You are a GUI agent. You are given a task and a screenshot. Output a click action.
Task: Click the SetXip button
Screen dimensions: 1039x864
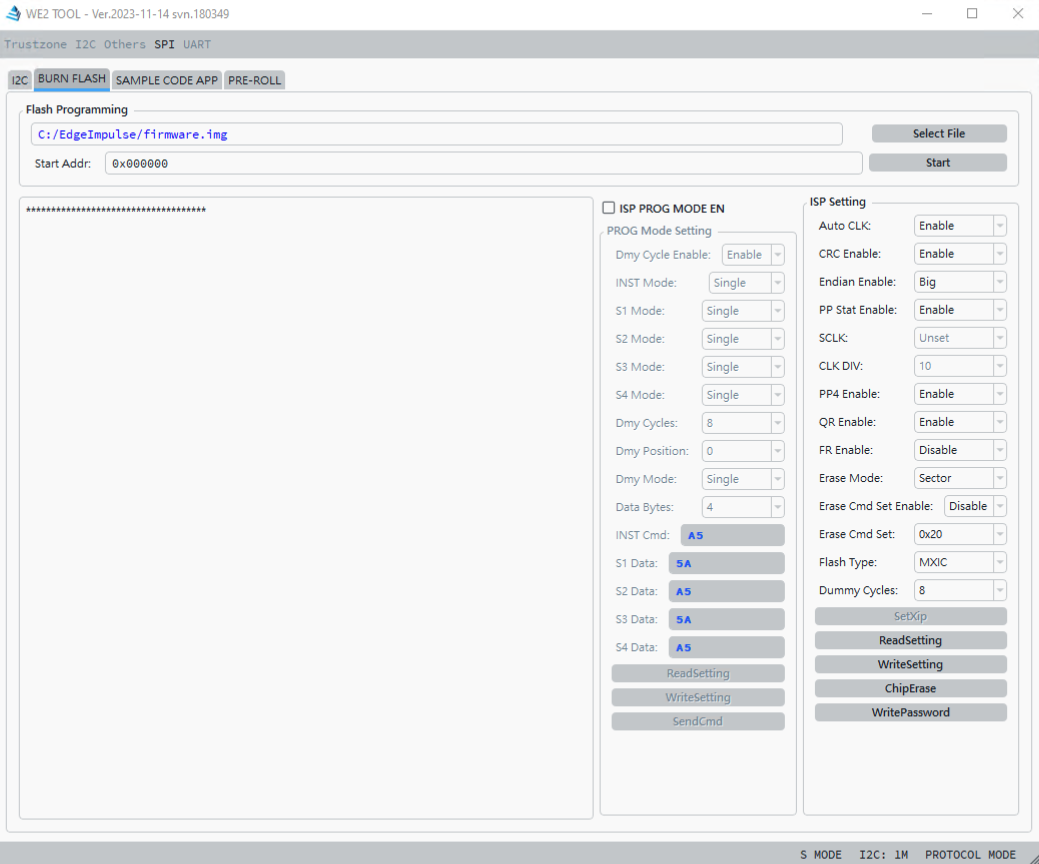(910, 616)
